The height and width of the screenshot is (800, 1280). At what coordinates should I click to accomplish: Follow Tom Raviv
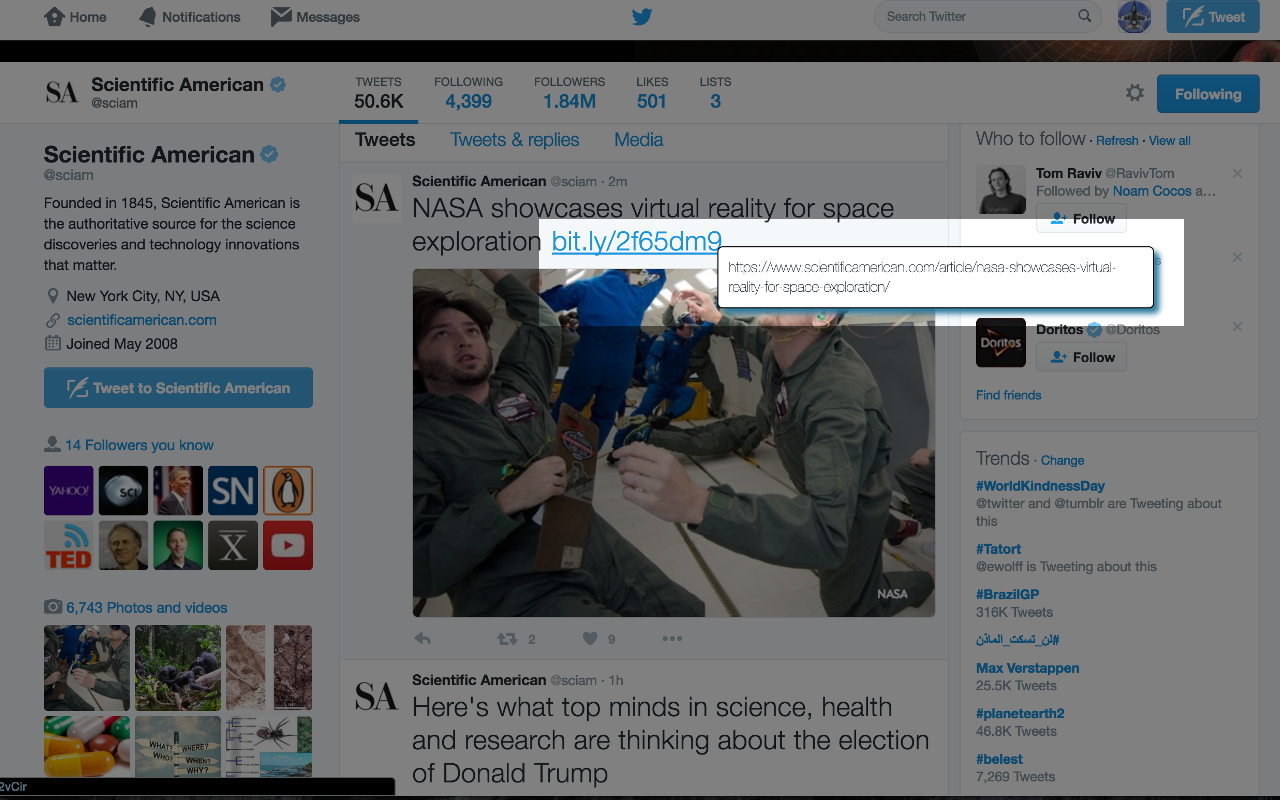click(1081, 218)
